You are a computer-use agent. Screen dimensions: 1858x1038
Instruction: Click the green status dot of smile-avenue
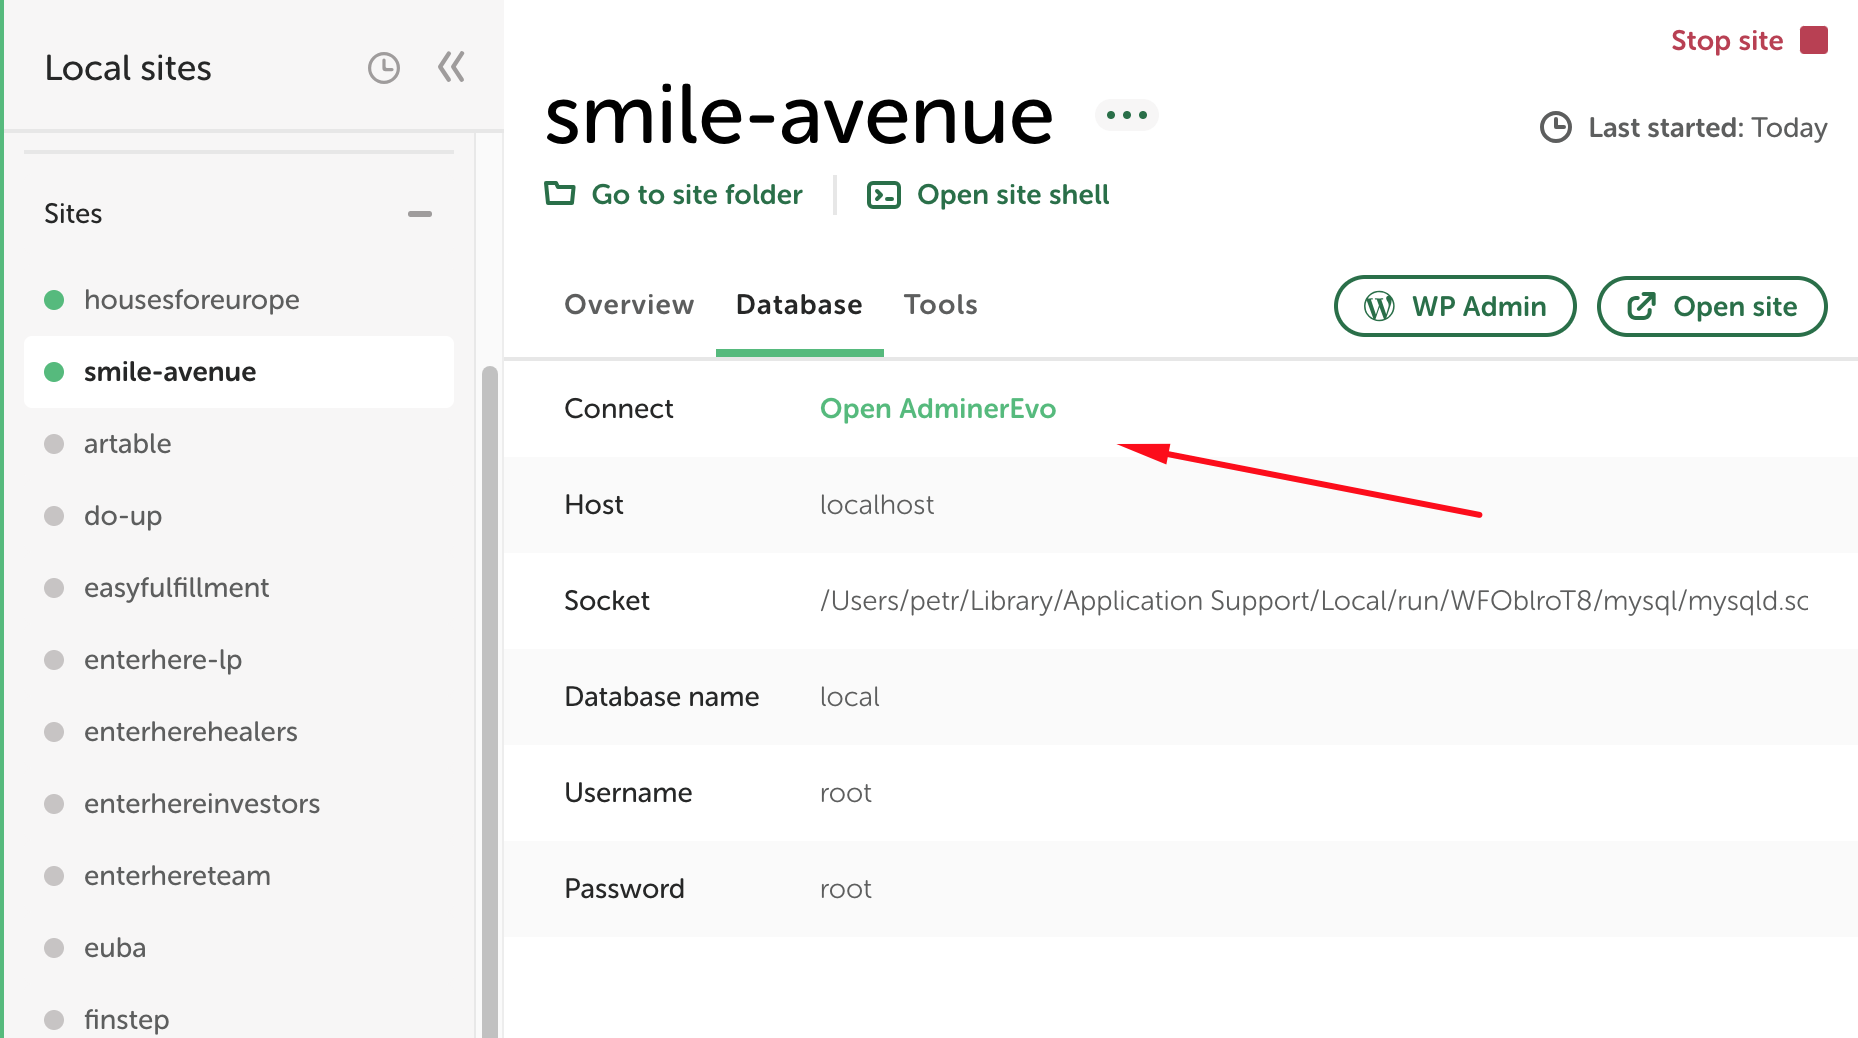point(55,372)
